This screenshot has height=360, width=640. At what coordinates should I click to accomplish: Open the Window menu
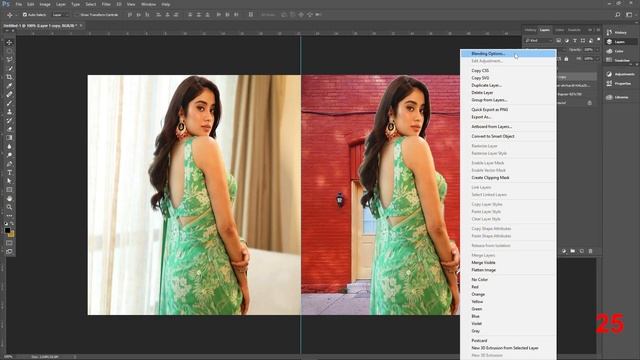(x=148, y=4)
